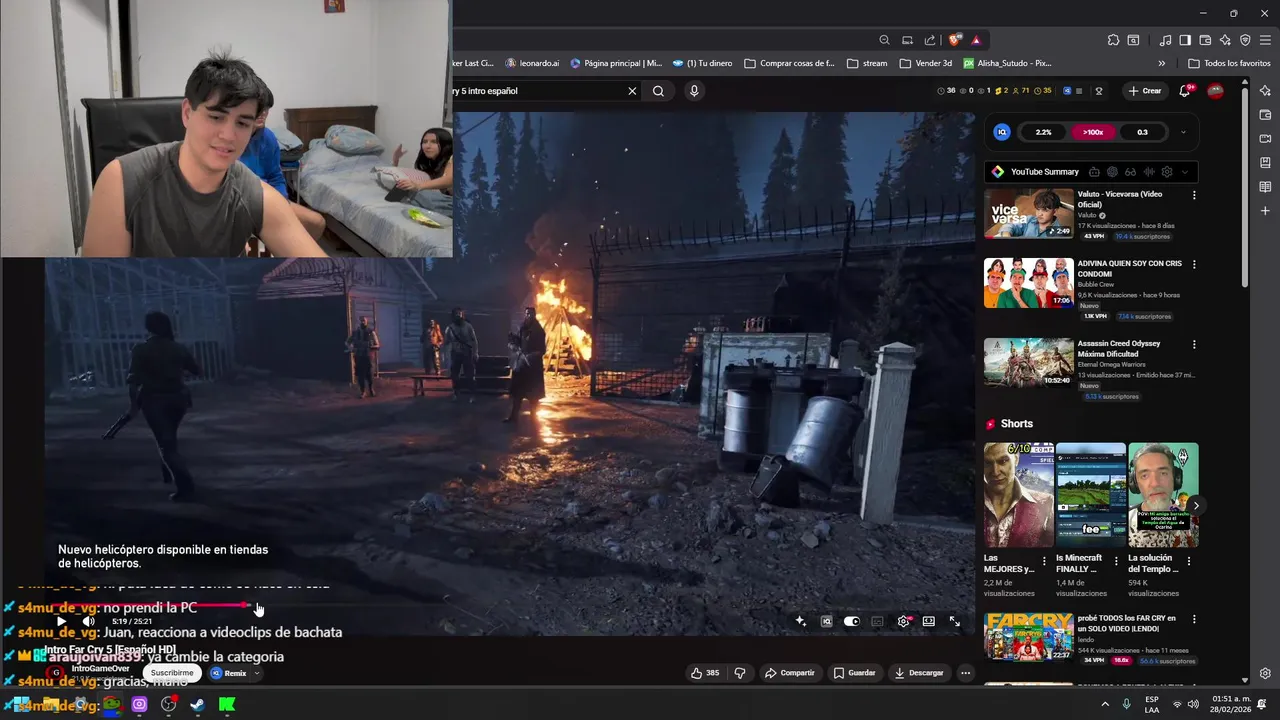The image size is (1280, 720).
Task: Click the Compartir button
Action: (x=790, y=673)
